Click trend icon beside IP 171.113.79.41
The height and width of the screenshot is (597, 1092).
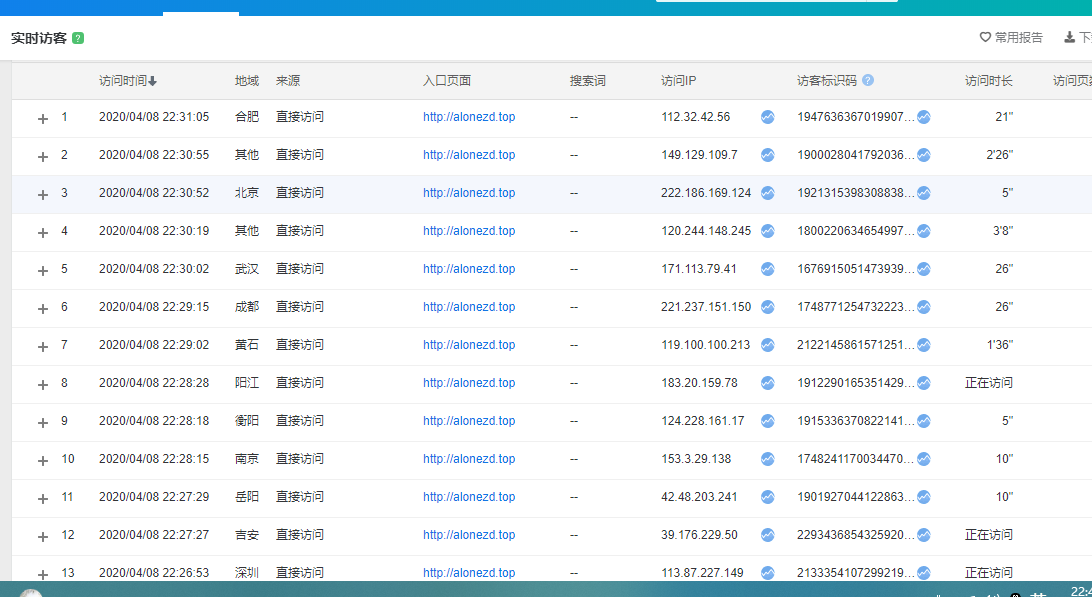pyautogui.click(x=767, y=269)
